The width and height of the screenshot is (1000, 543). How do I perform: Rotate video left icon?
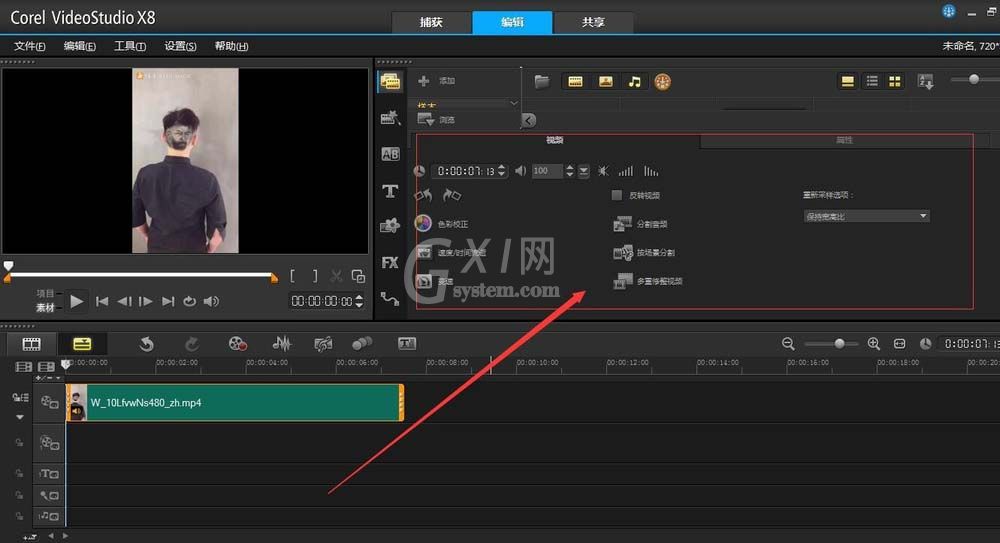click(x=423, y=195)
